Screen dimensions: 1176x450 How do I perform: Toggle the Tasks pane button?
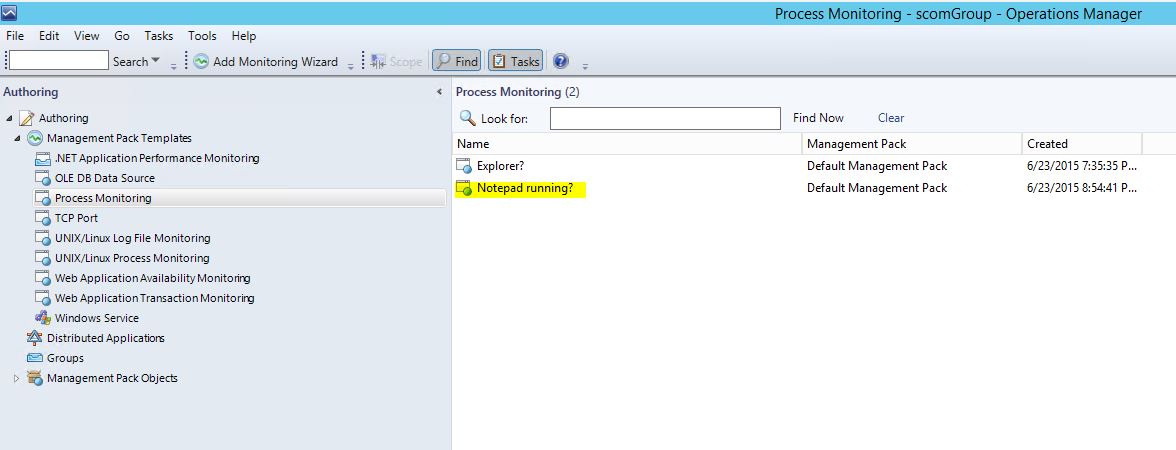[515, 62]
